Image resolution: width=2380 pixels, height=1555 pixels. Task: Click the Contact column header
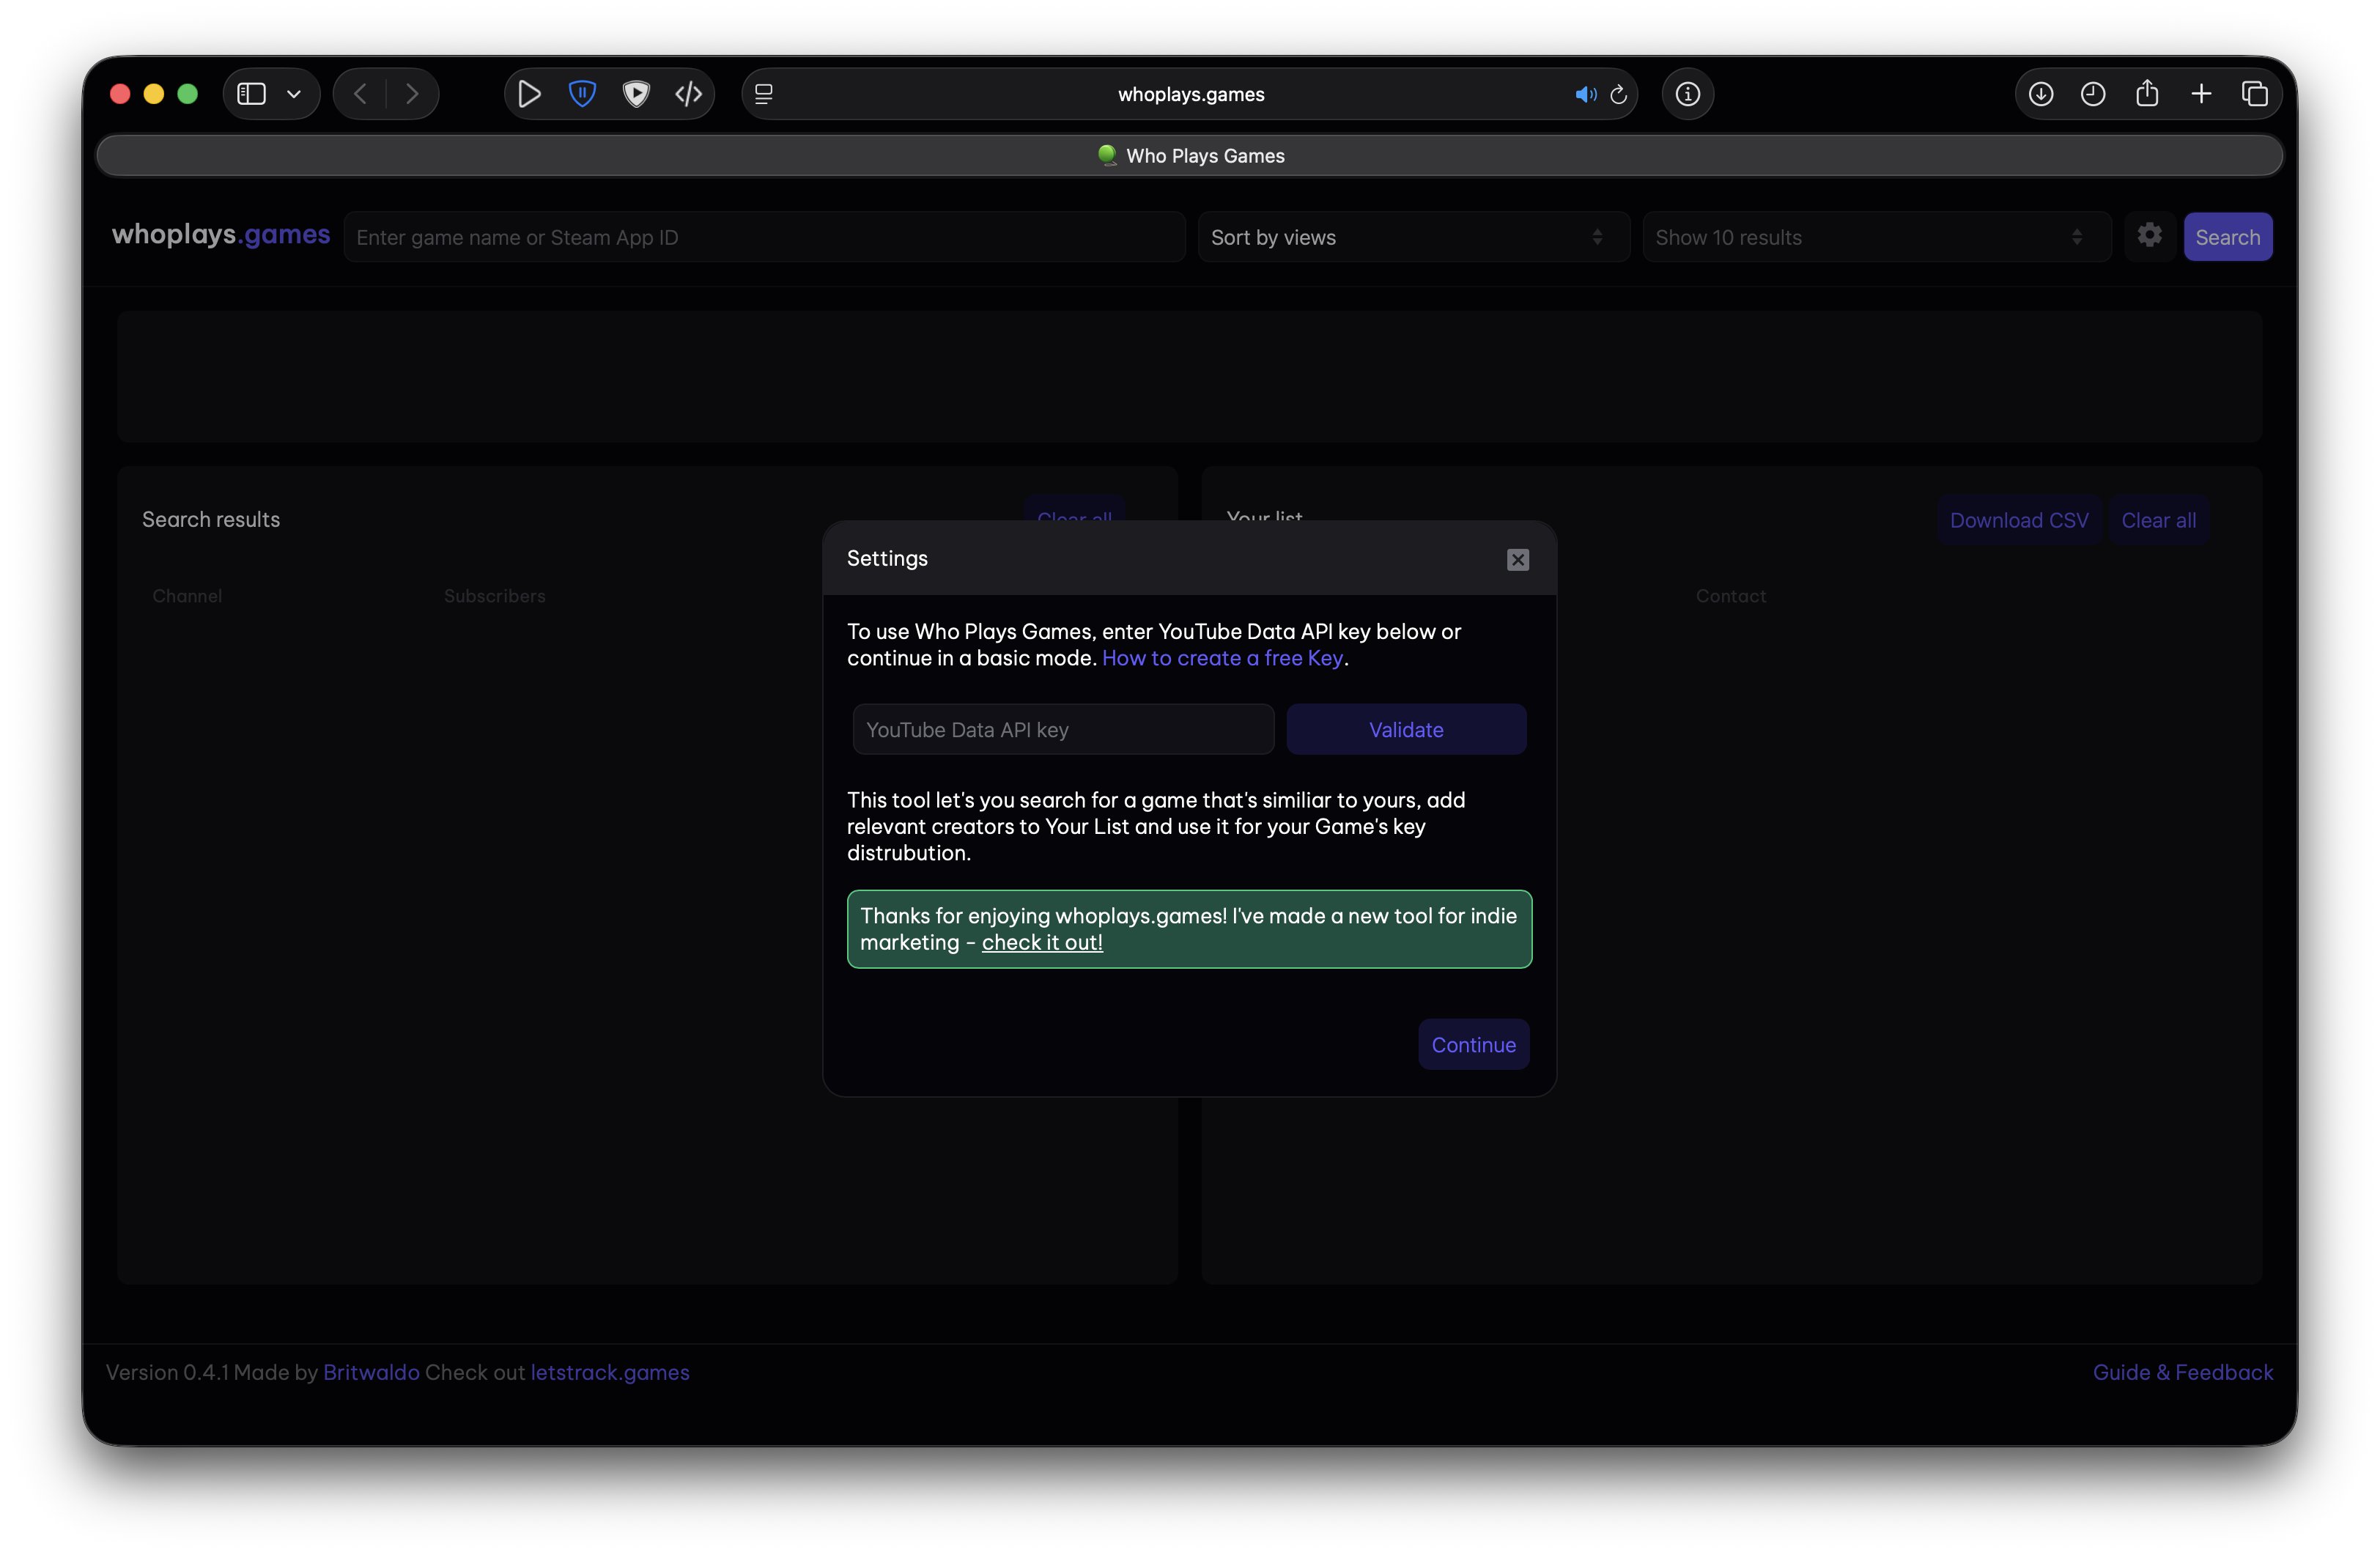tap(1731, 596)
